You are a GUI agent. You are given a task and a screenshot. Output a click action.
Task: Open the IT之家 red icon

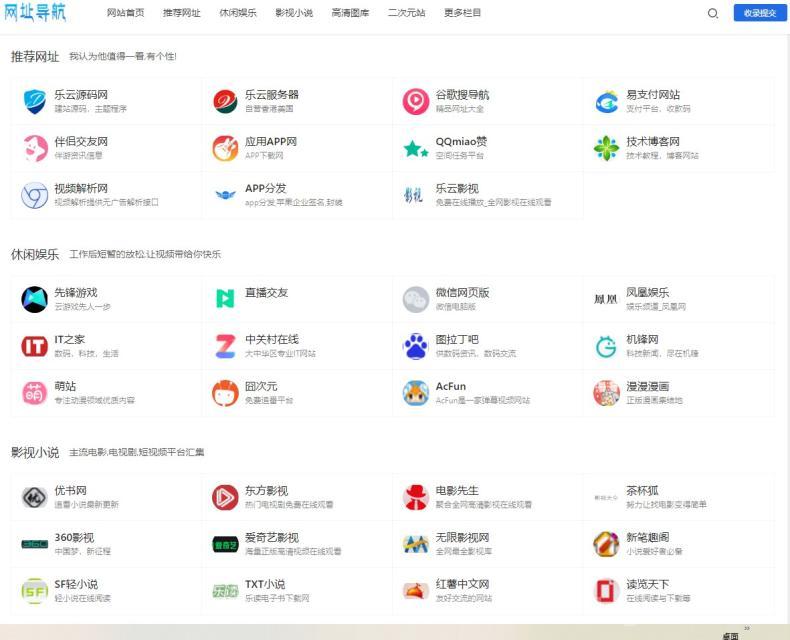pos(35,346)
